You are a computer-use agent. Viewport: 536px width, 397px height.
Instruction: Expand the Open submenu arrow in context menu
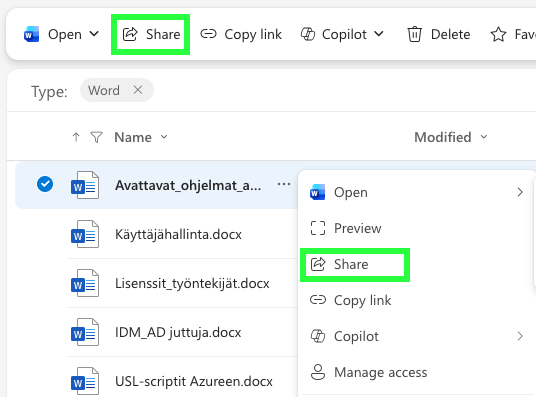(x=520, y=192)
